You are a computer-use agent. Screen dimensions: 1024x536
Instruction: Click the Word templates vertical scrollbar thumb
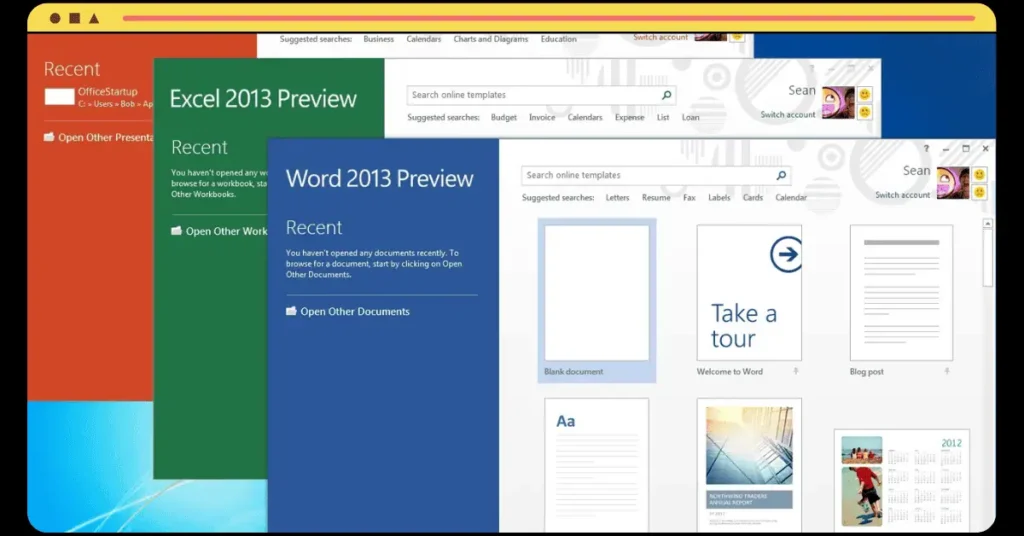(987, 257)
